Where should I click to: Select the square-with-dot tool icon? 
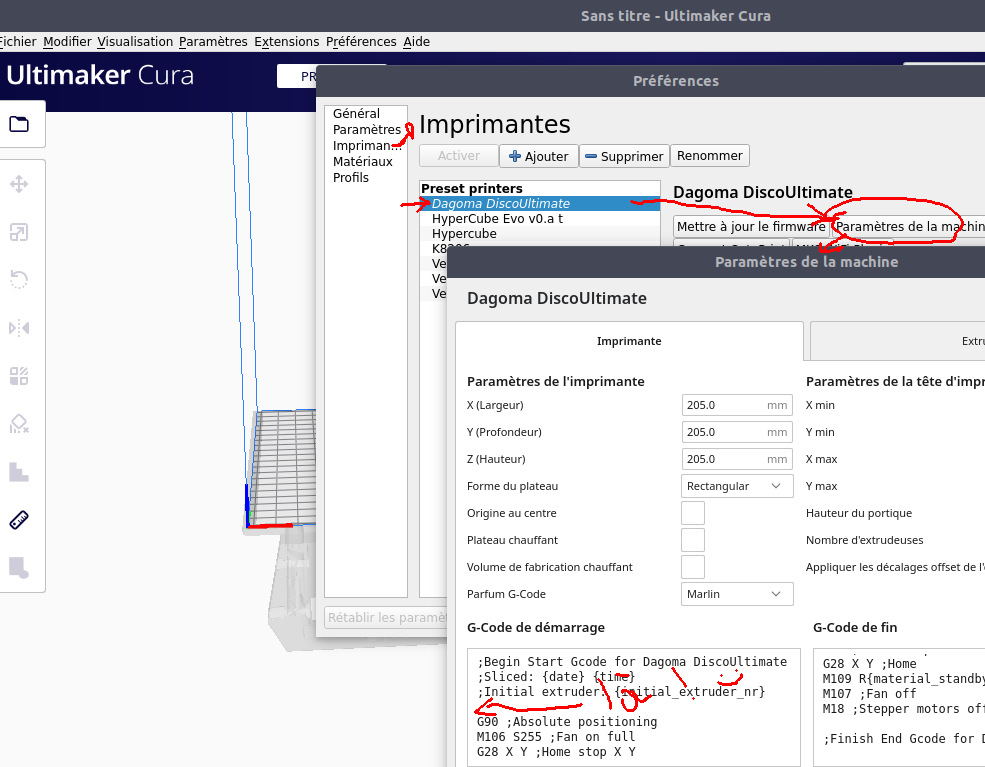pos(19,568)
